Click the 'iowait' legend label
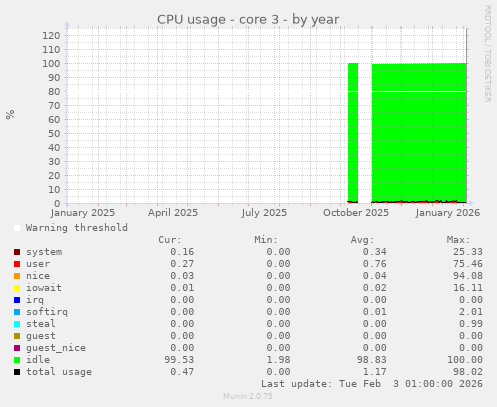 44,288
